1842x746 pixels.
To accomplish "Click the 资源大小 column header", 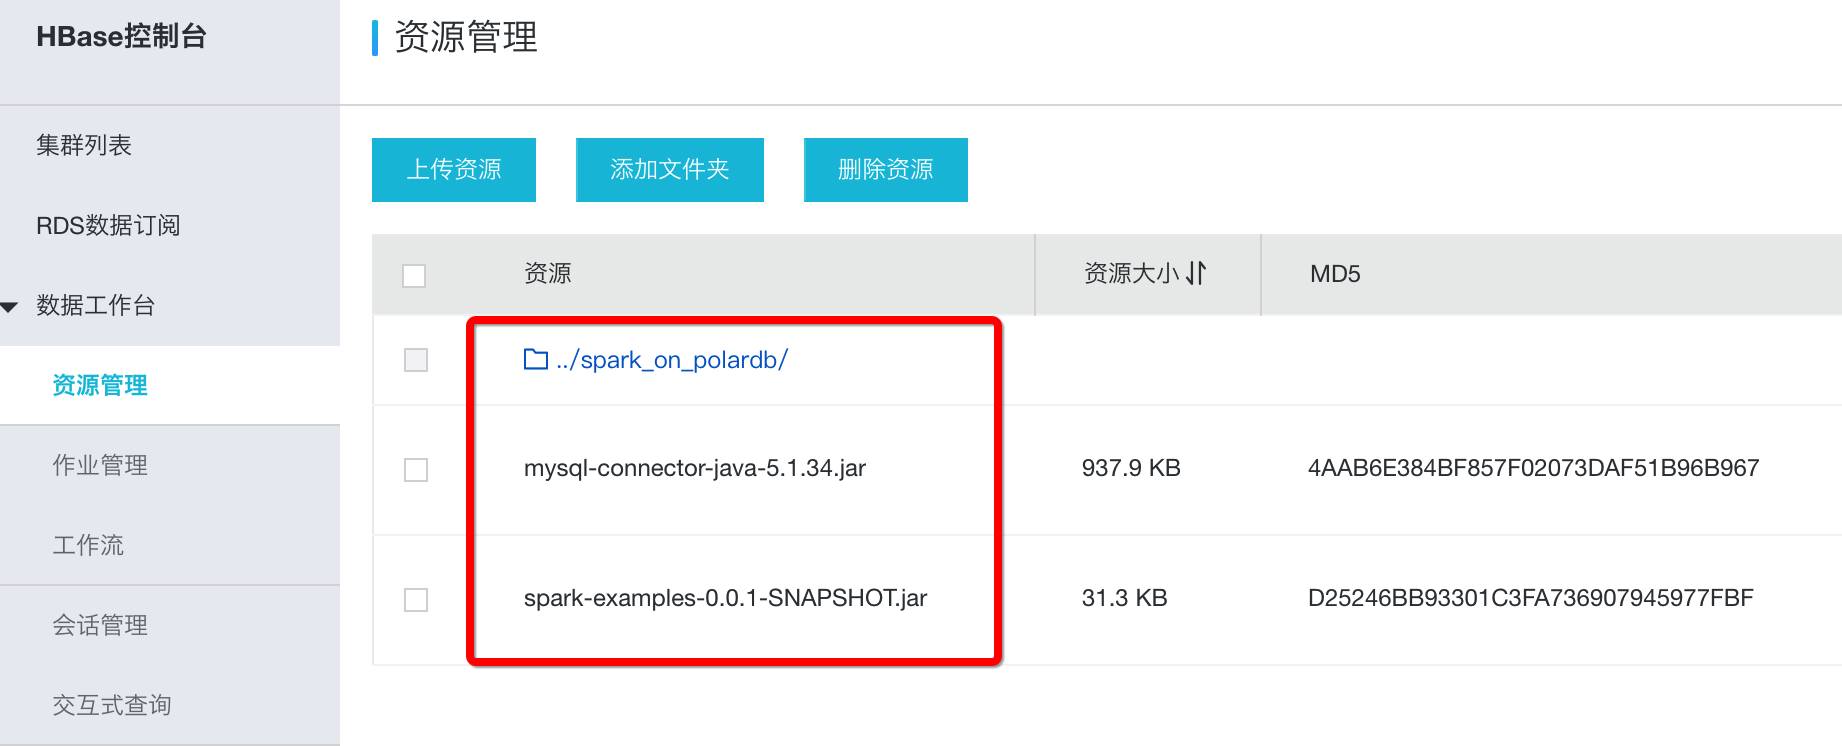I will (1132, 273).
